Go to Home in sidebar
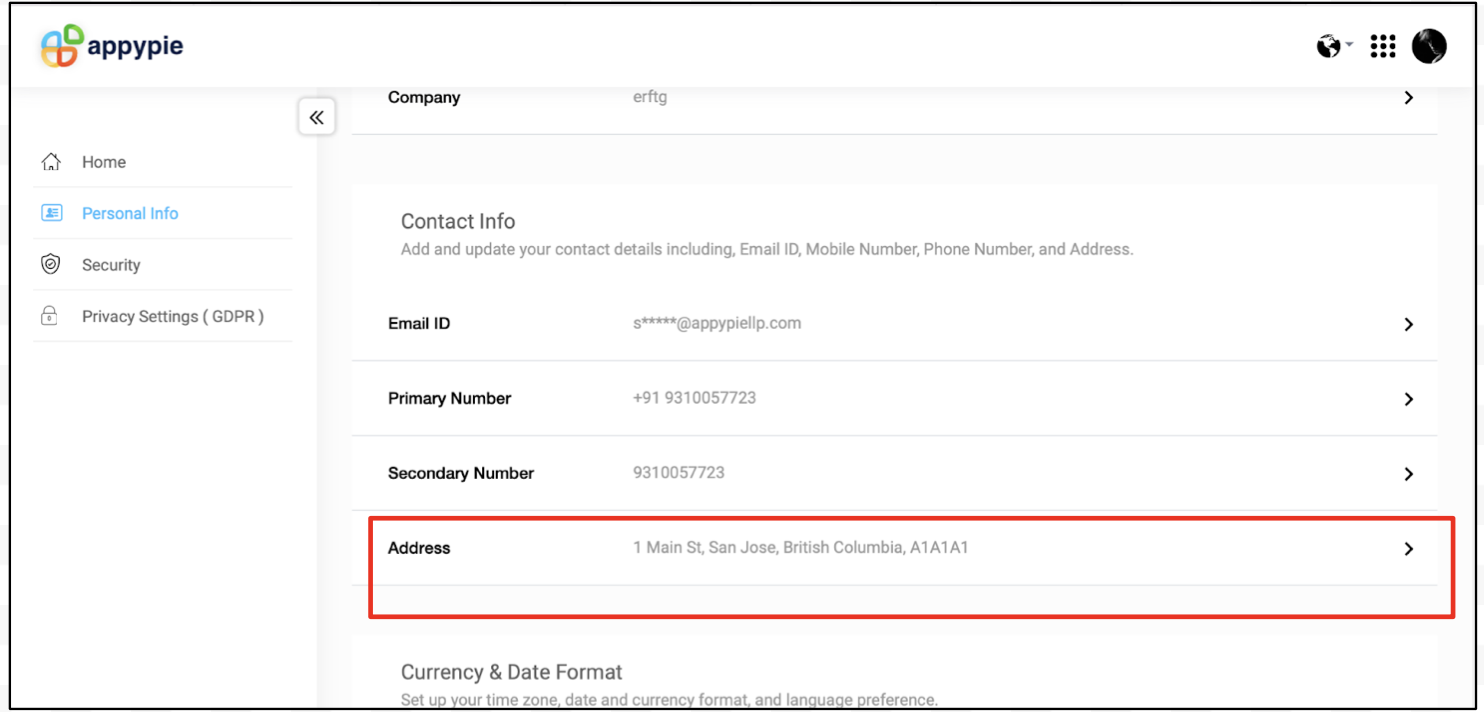This screenshot has height=712, width=1484. point(104,162)
